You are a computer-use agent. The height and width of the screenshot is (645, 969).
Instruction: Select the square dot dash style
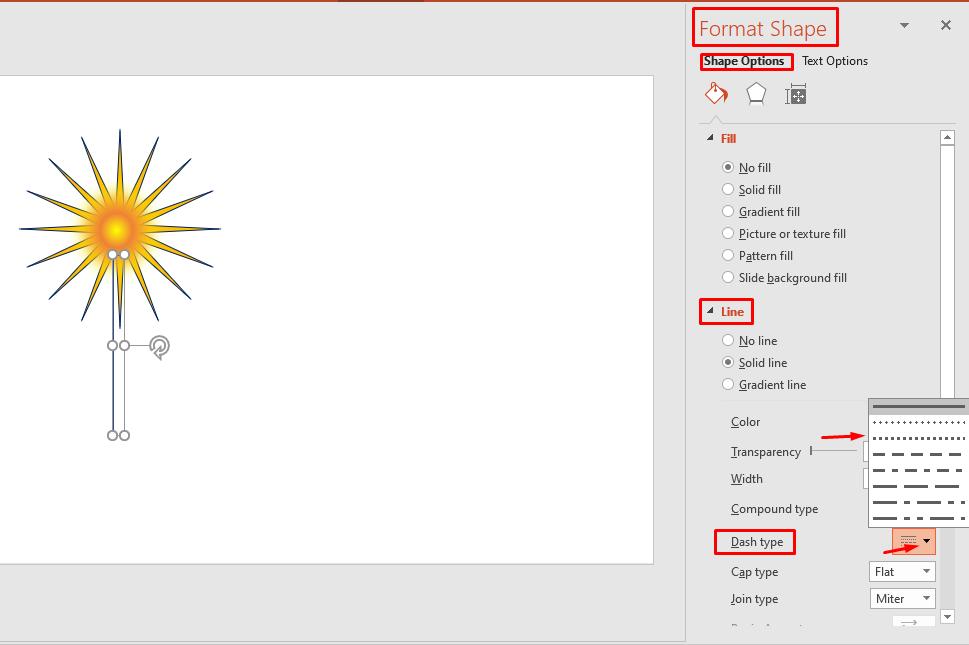pyautogui.click(x=917, y=438)
